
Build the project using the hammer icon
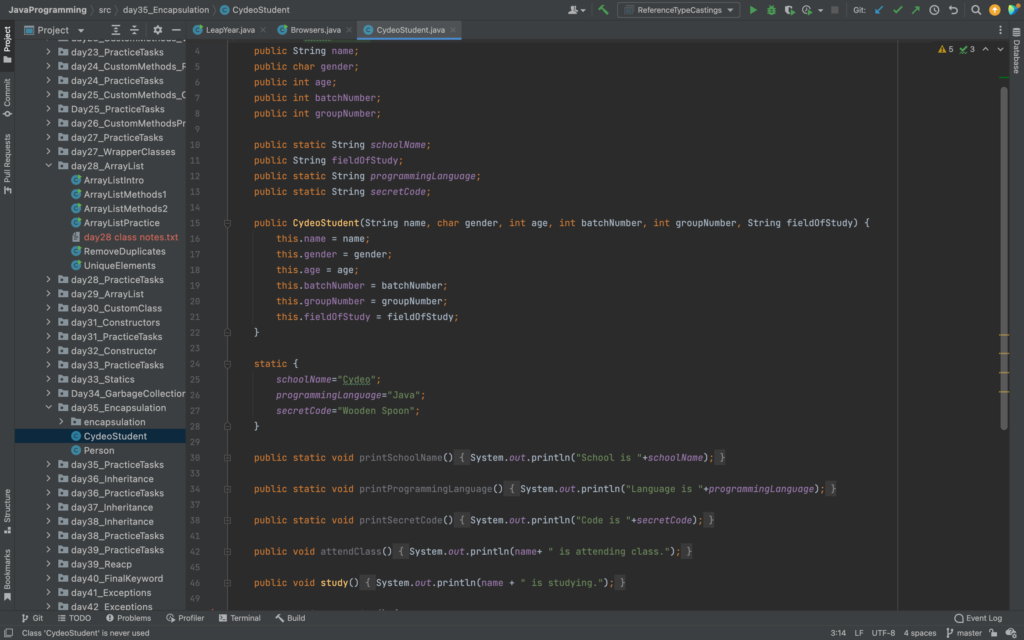click(603, 10)
